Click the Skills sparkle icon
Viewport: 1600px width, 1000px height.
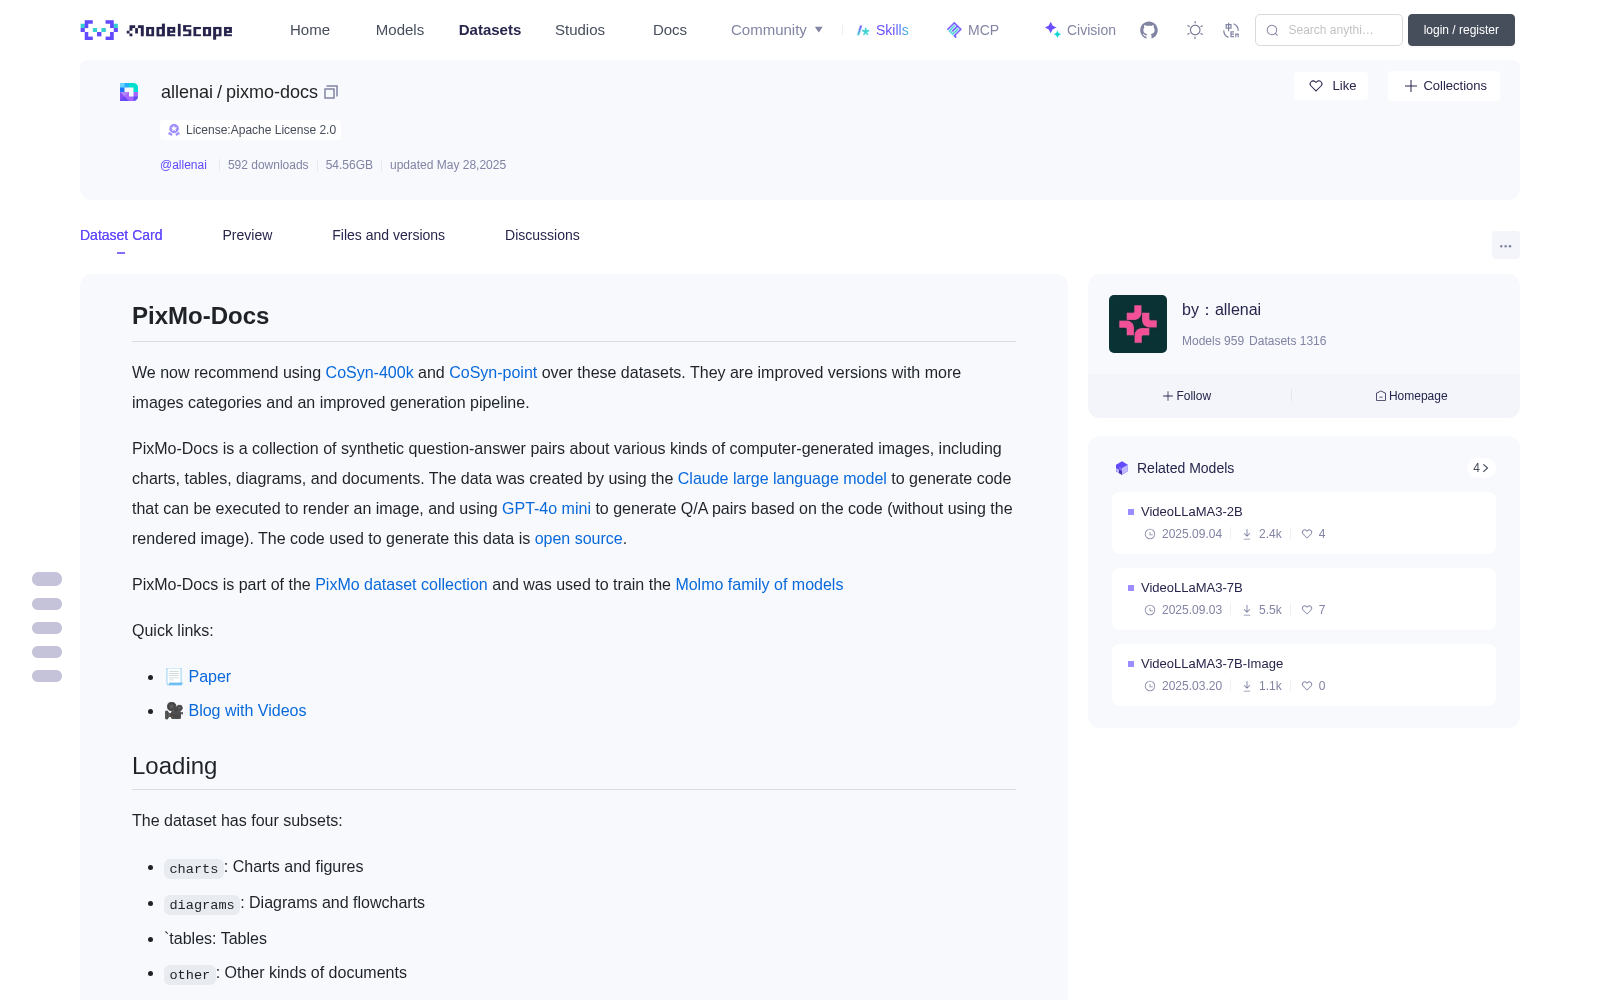coord(863,30)
